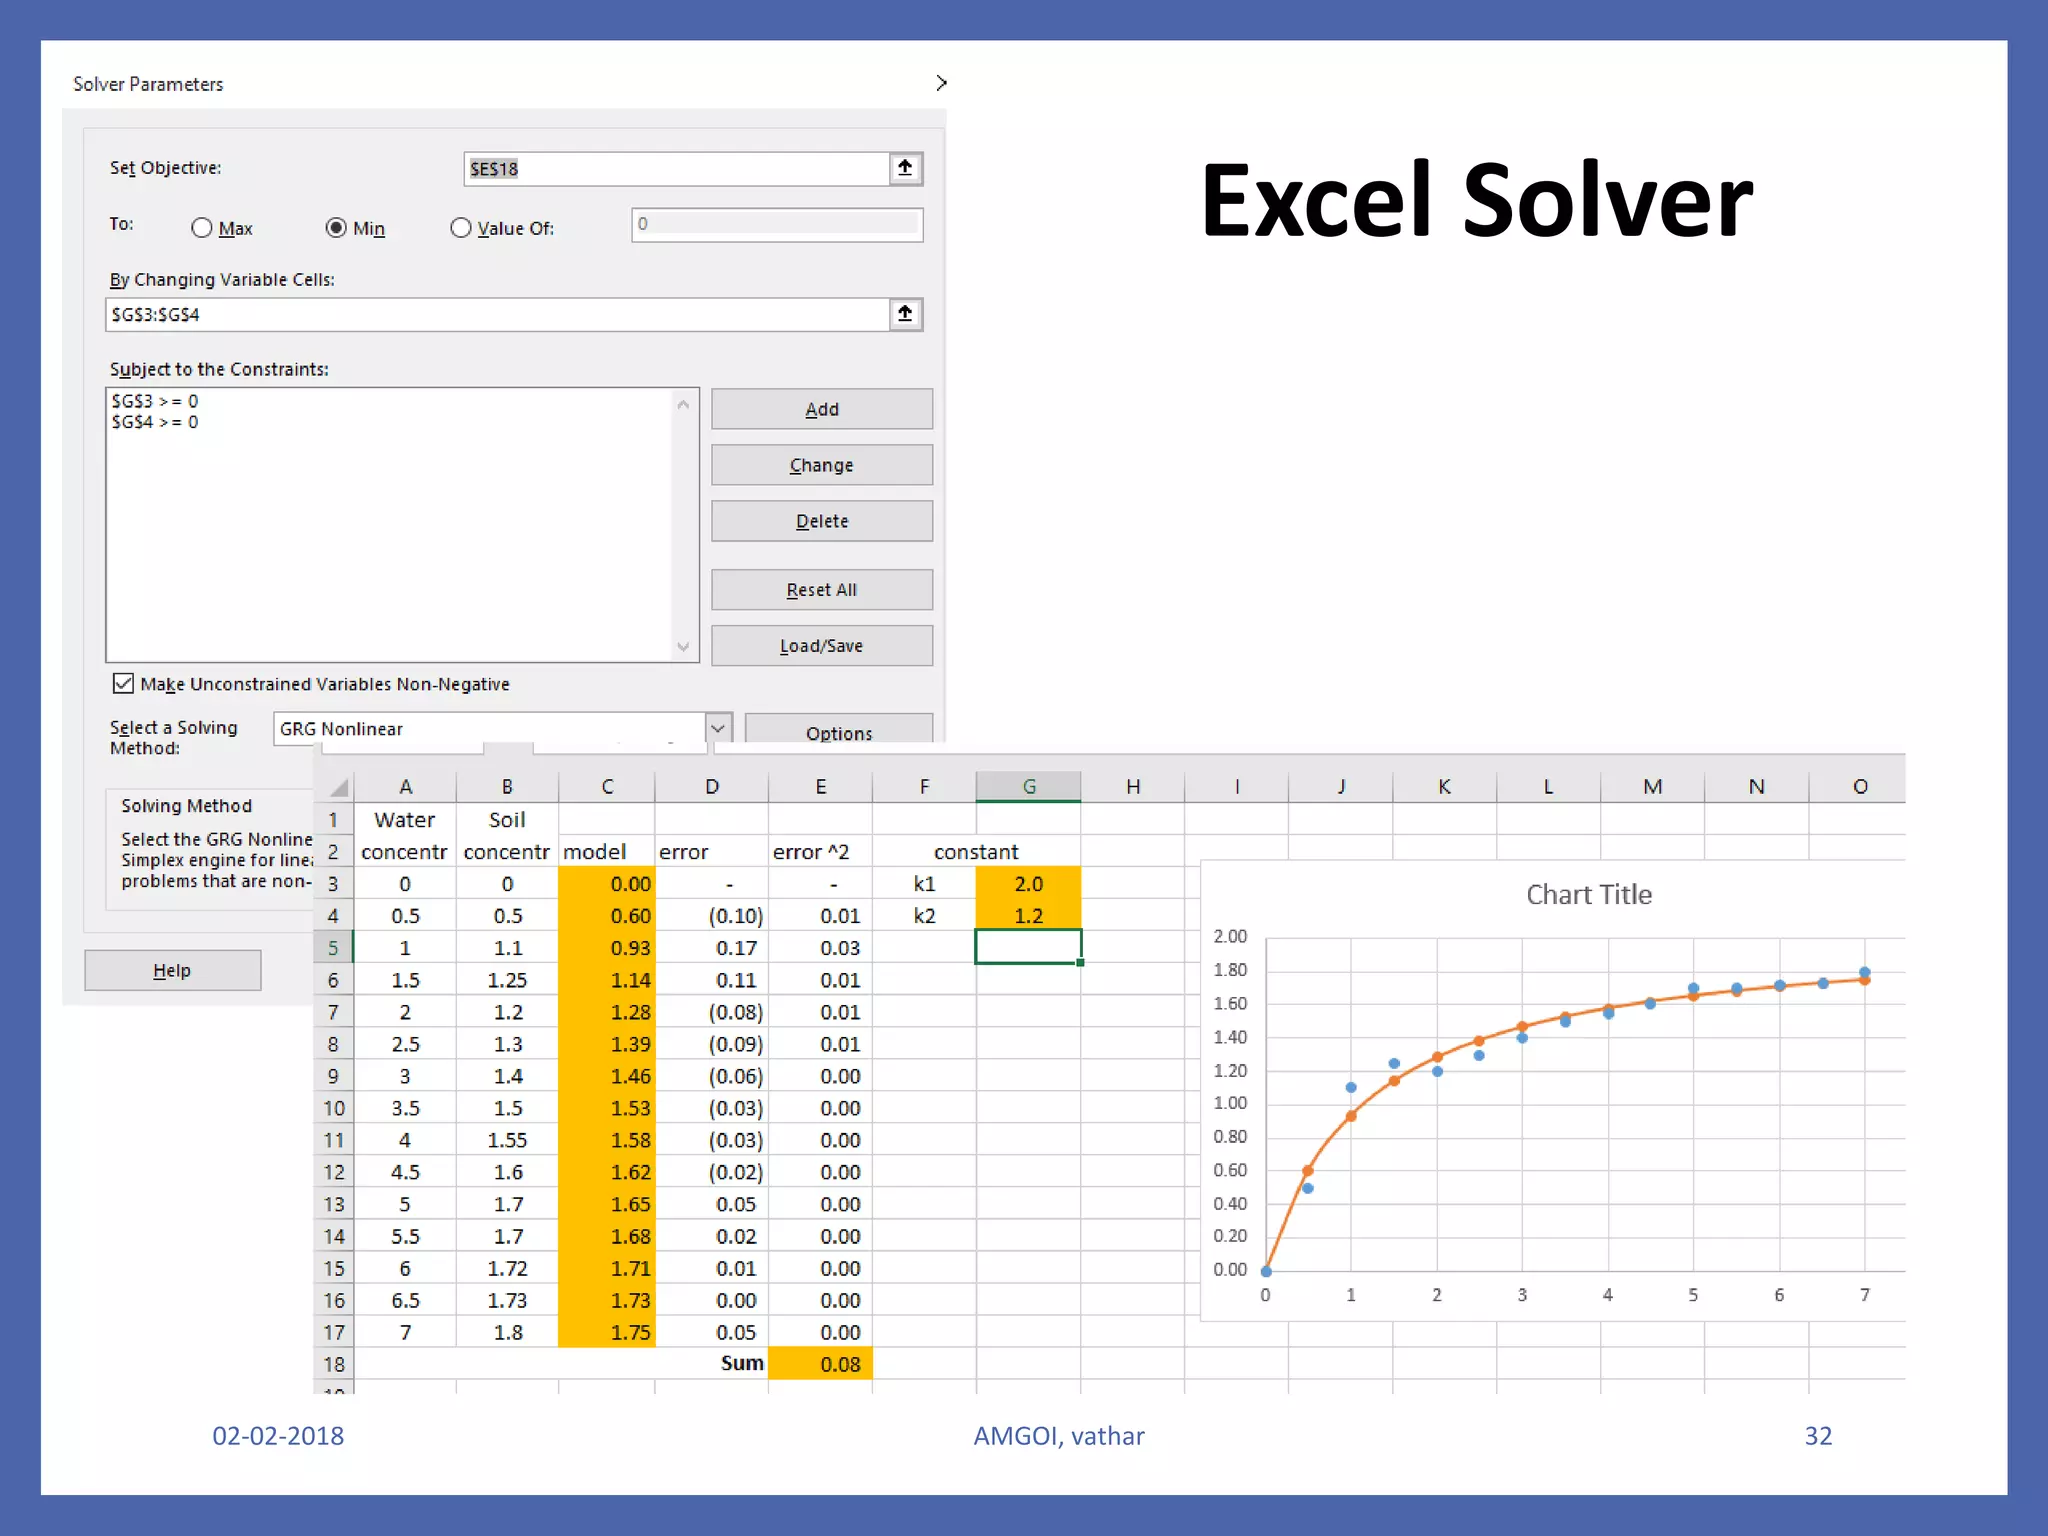2048x1536 pixels.
Task: Click the Sum cell showing 0.08
Action: [x=820, y=1364]
